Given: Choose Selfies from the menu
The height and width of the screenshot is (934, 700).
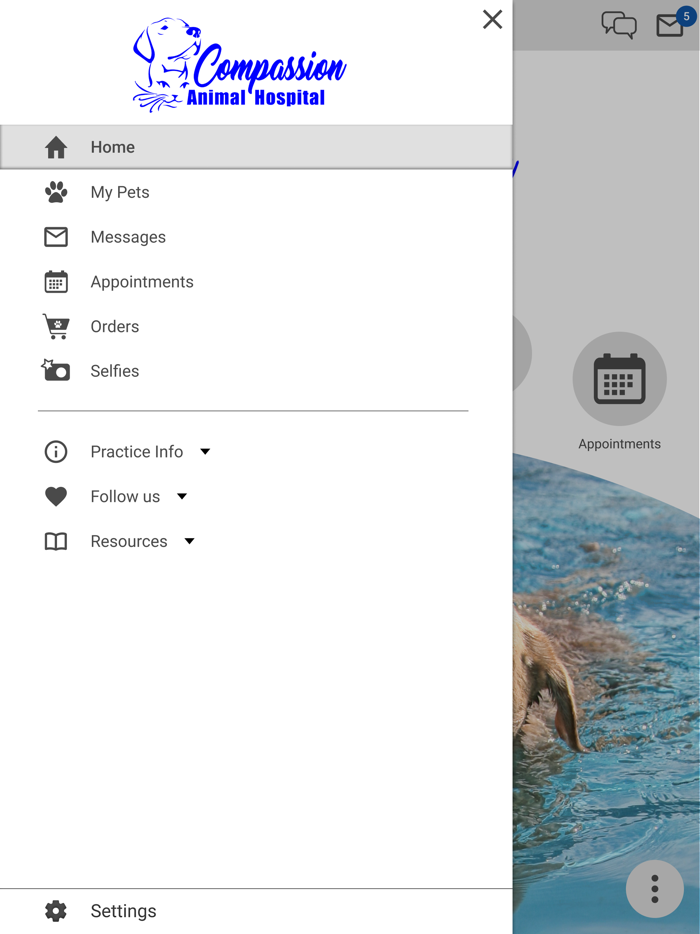Looking at the screenshot, I should point(256,371).
